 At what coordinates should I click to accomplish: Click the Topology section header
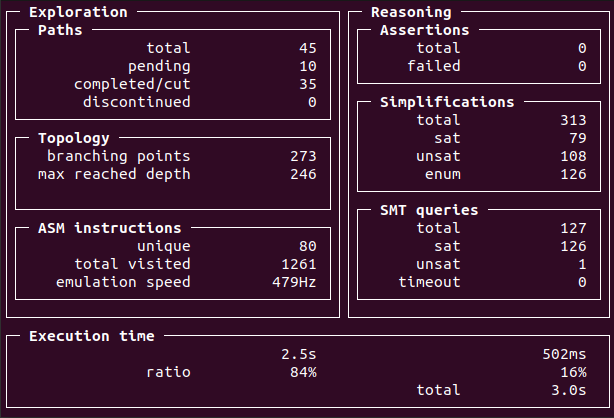click(74, 138)
